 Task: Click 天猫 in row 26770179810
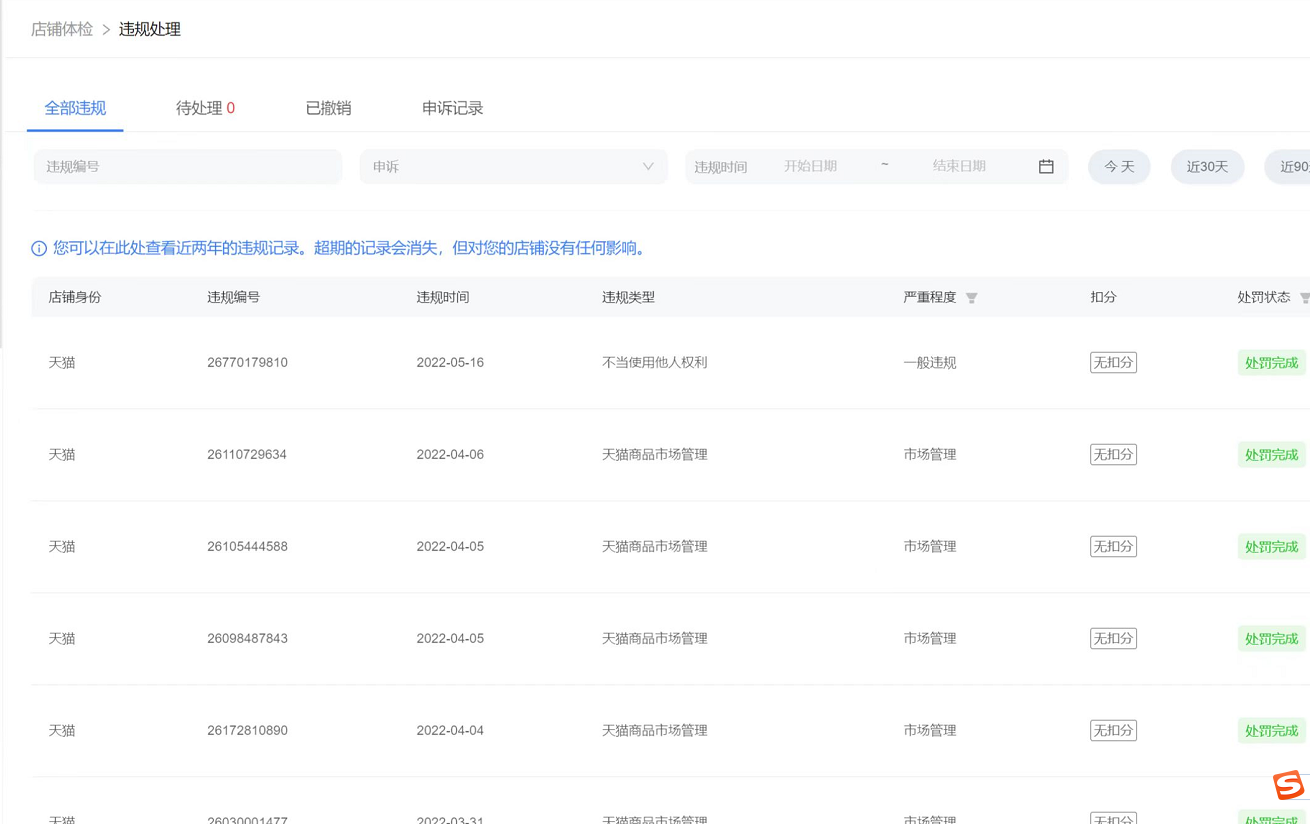tap(62, 363)
